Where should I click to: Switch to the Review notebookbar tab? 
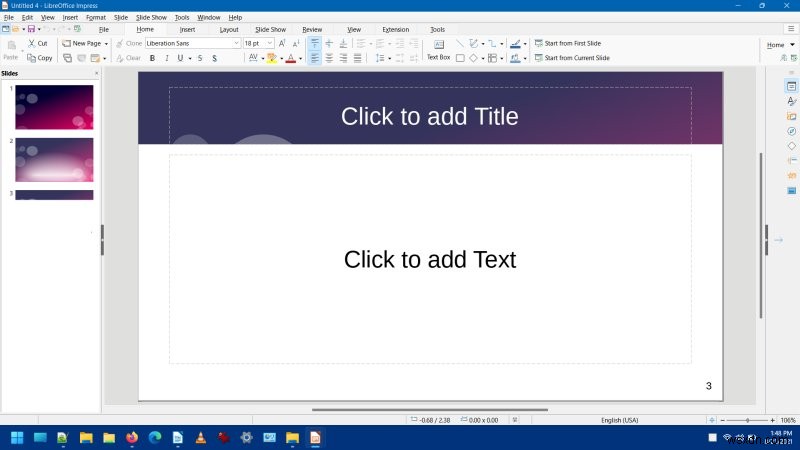click(x=312, y=30)
